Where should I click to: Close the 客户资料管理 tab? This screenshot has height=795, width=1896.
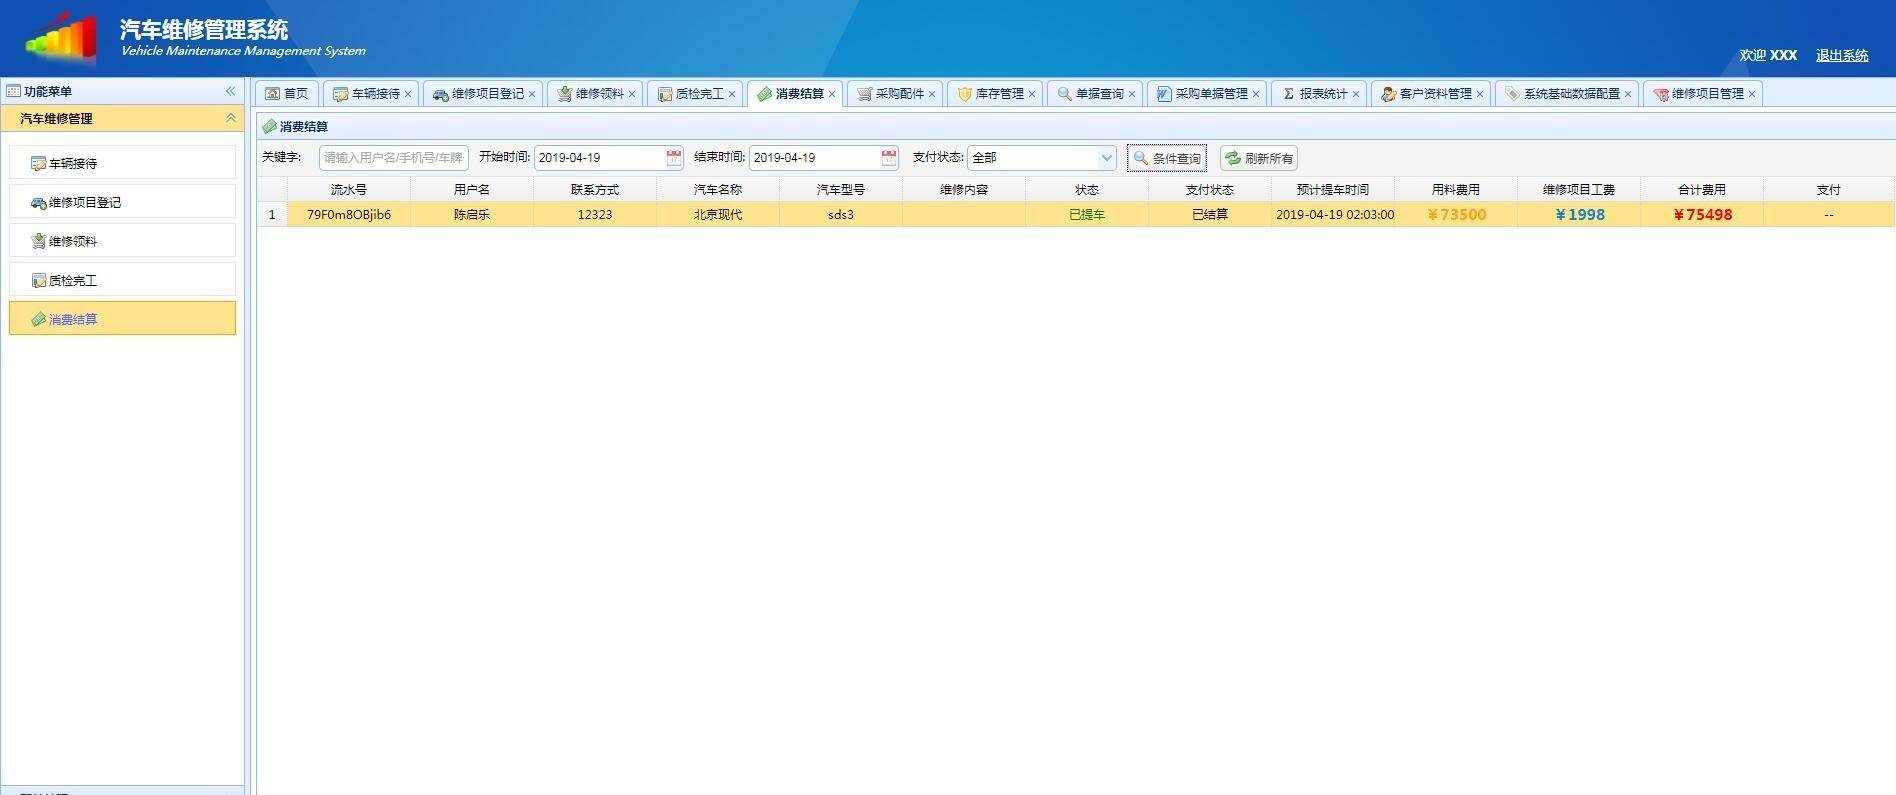(x=1480, y=94)
